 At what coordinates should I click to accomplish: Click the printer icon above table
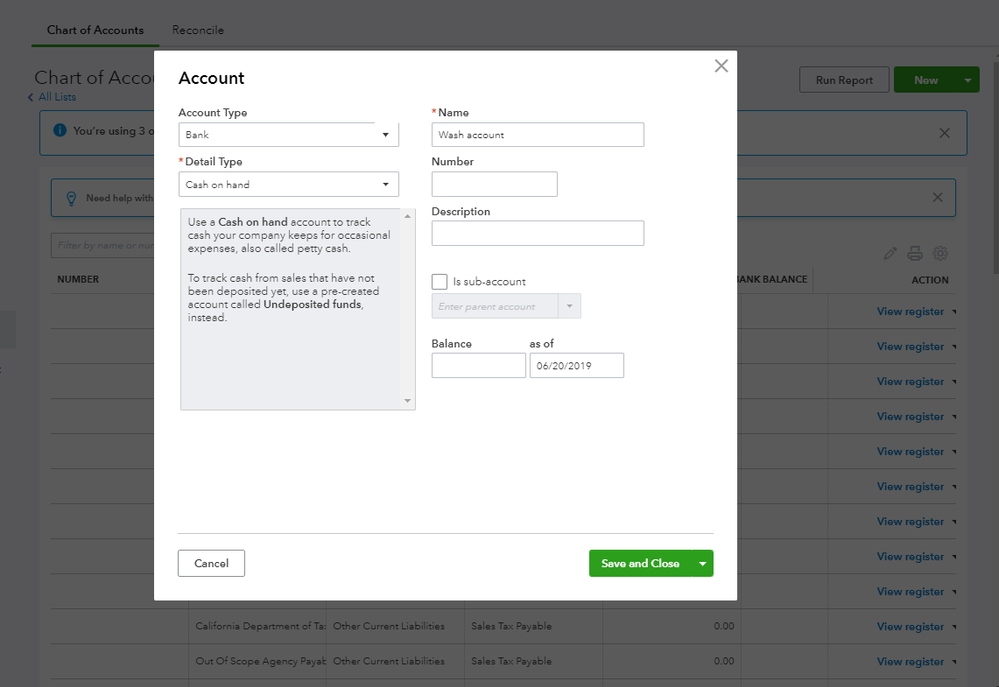(x=915, y=254)
